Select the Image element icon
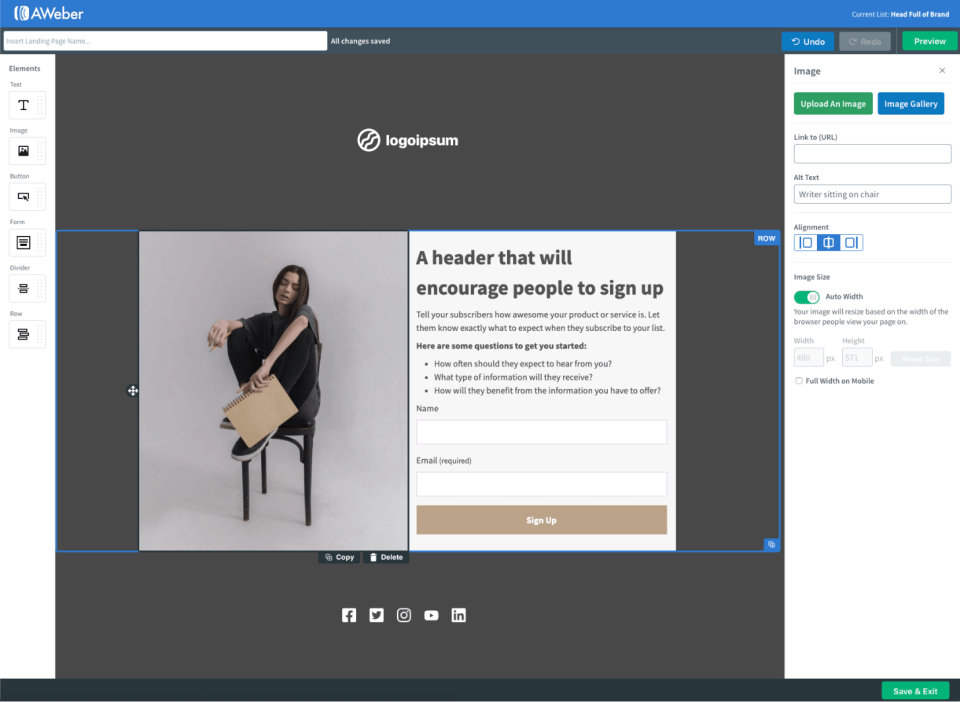 pos(27,150)
